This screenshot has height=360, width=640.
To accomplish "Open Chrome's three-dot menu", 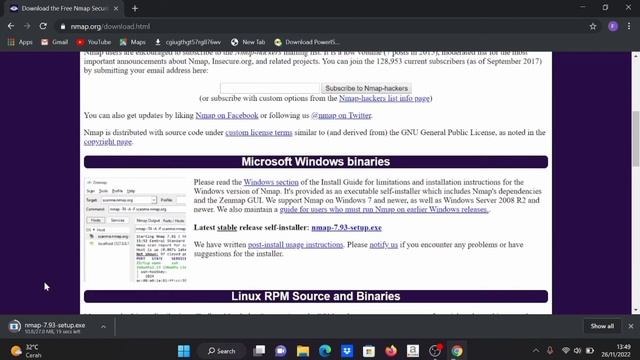I will tap(629, 27).
